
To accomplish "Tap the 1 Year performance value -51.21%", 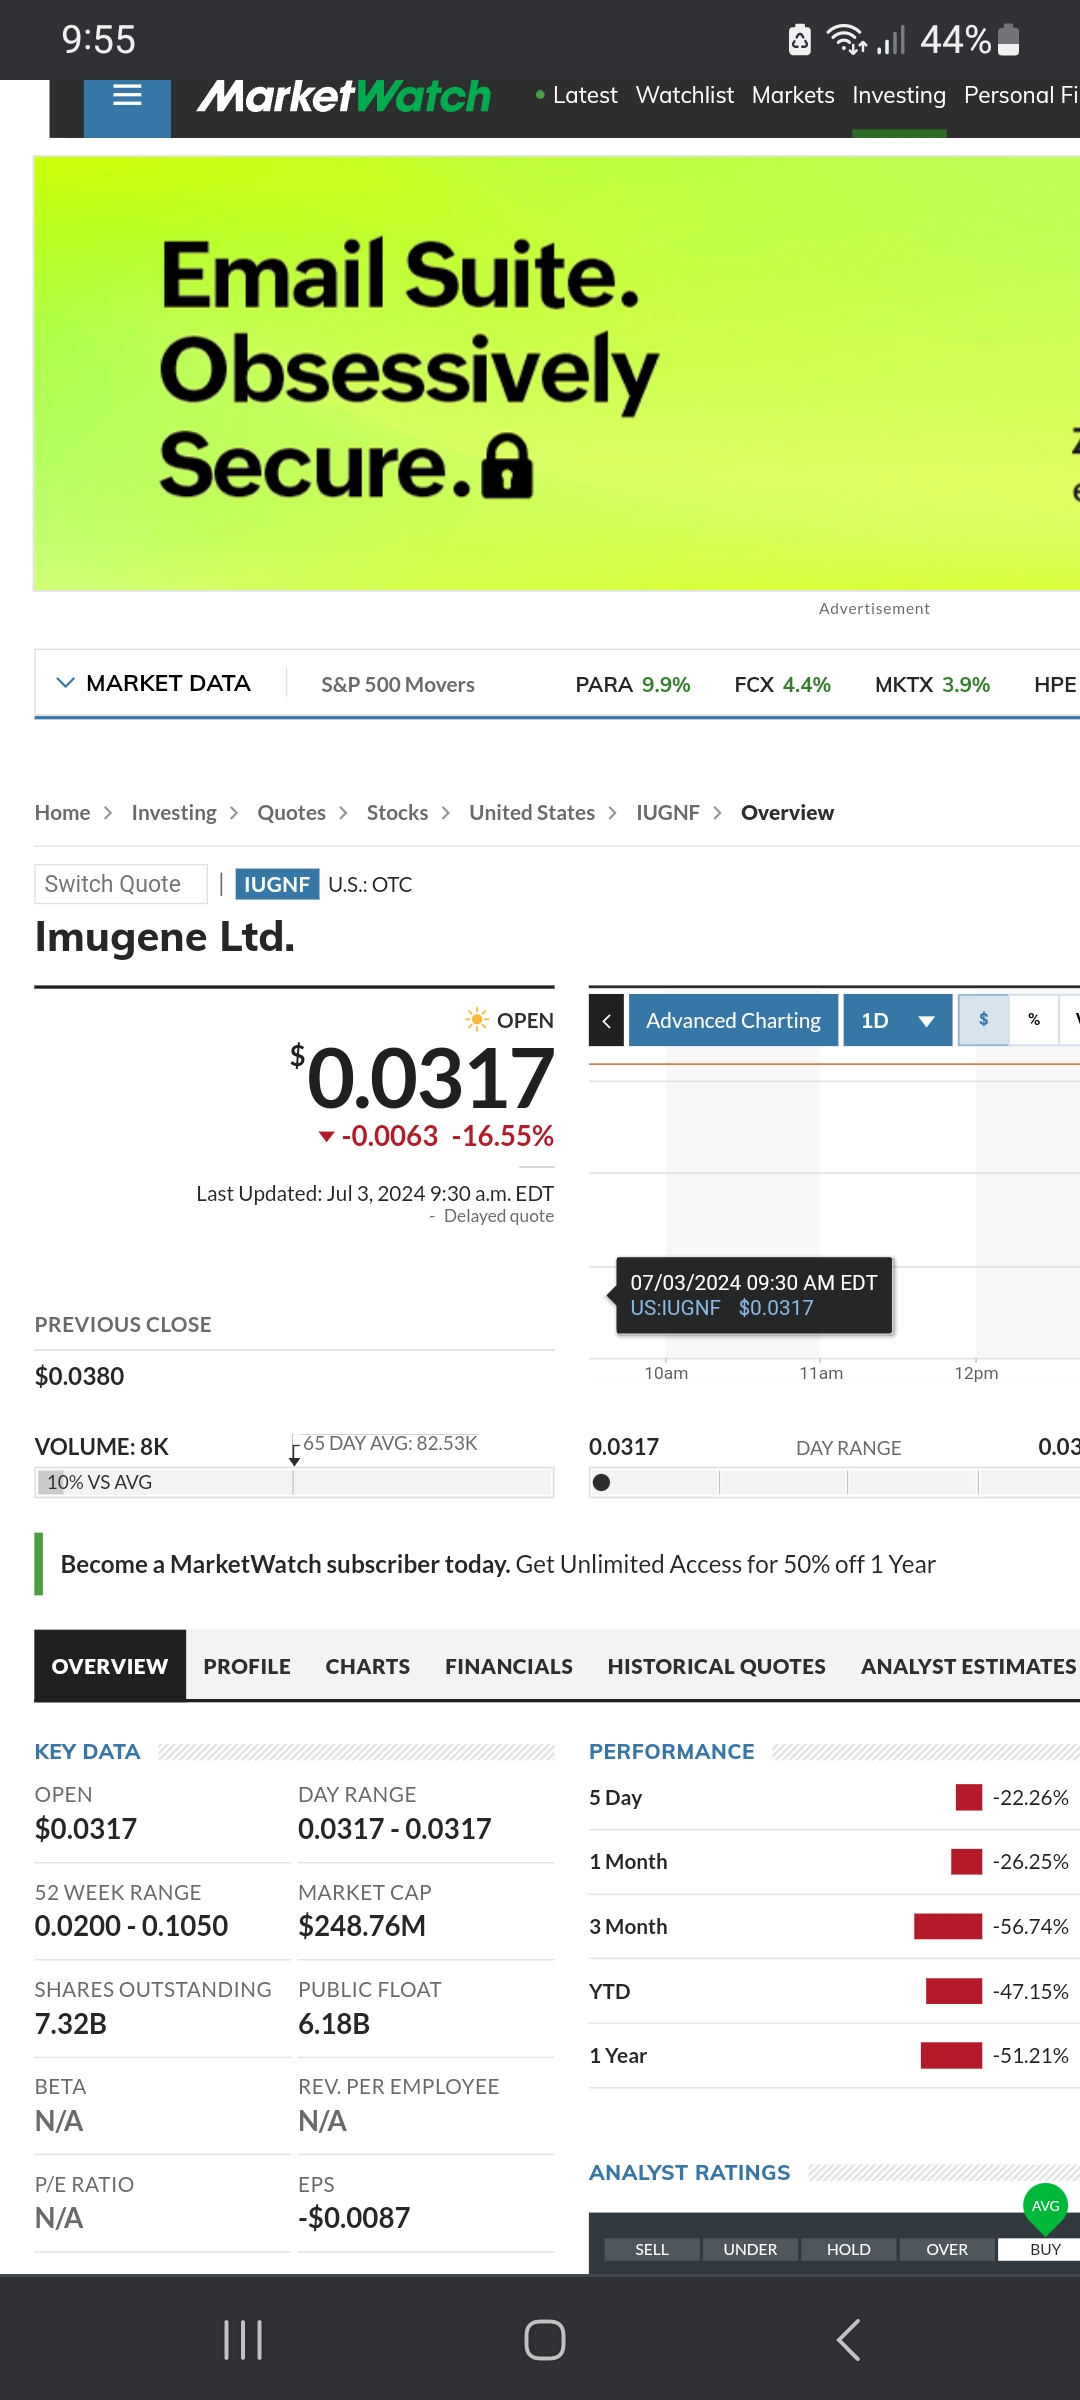I will tap(1031, 2056).
